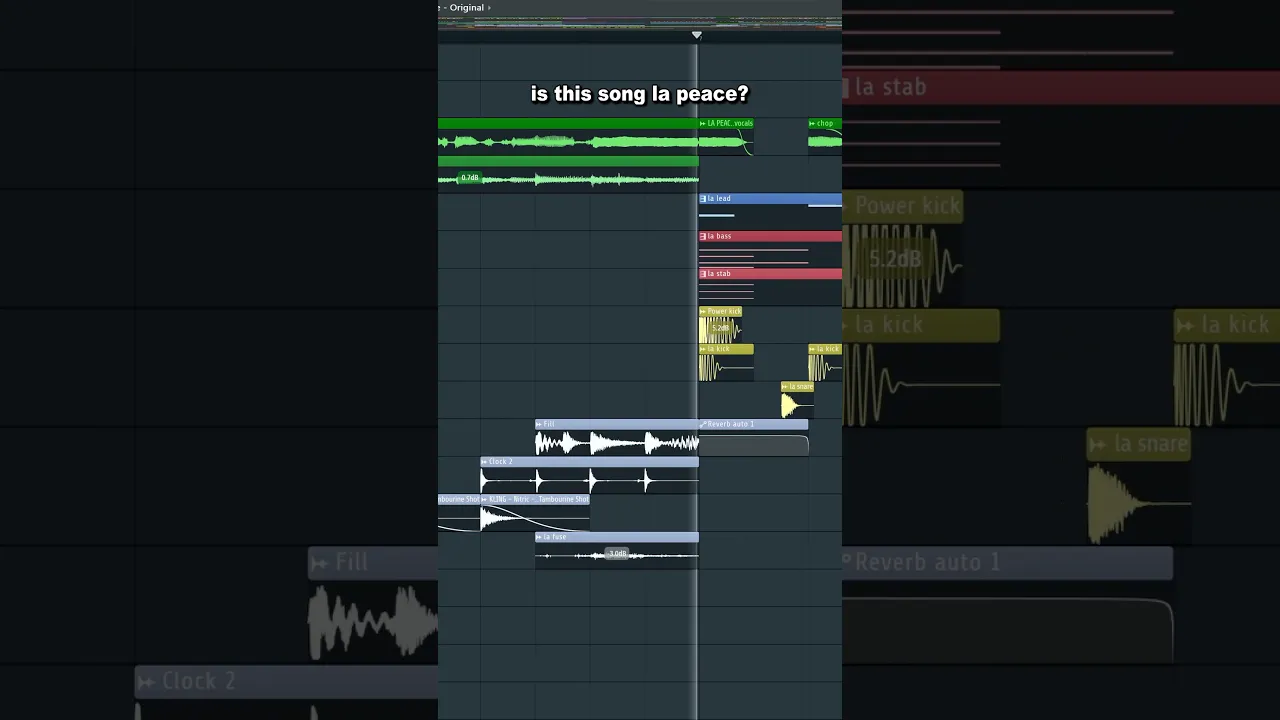1280x720 pixels.
Task: Click the Original arrangement name
Action: tap(466, 8)
